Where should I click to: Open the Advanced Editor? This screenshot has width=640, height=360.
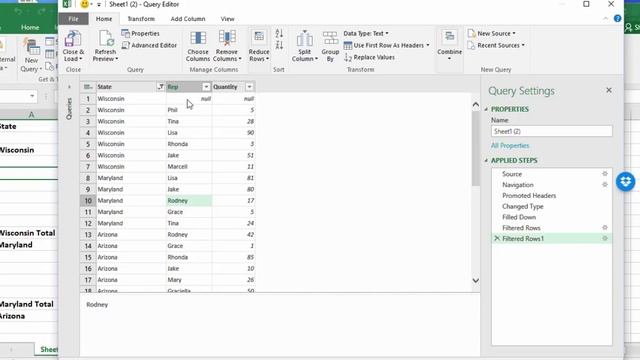(x=149, y=45)
